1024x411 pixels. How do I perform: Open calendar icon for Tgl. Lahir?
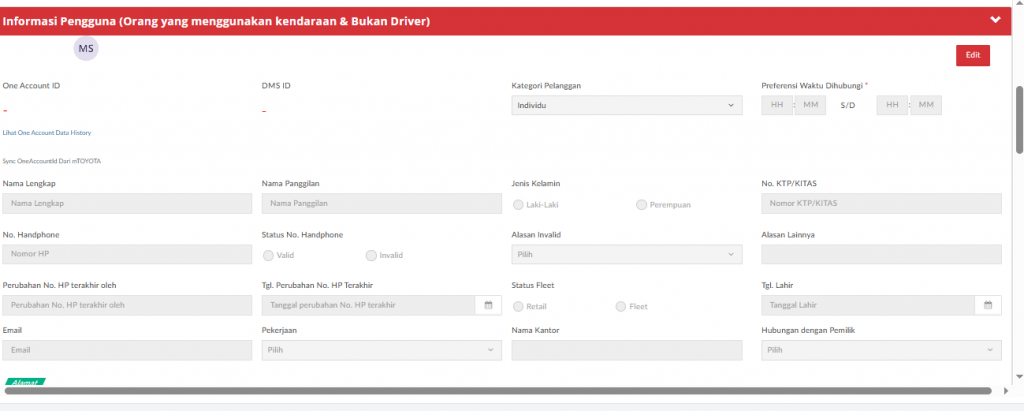(x=988, y=305)
